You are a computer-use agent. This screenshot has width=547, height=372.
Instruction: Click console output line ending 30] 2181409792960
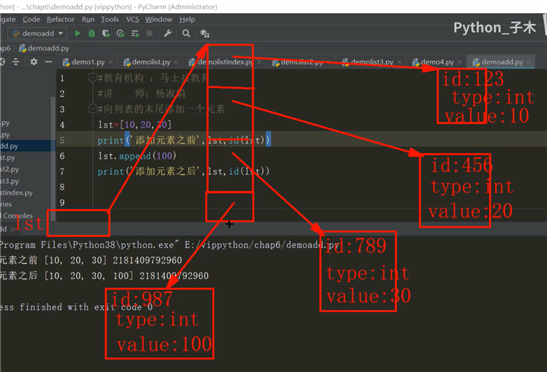click(91, 260)
